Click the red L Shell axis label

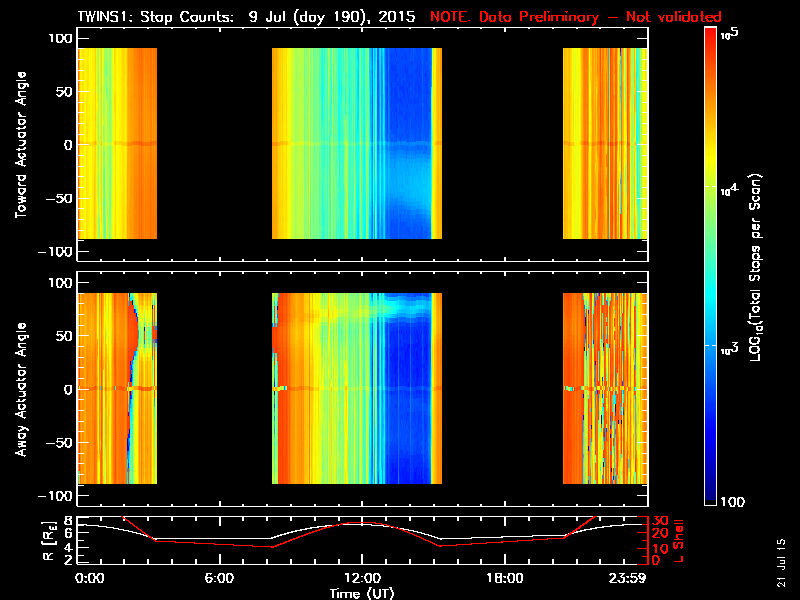pos(678,540)
